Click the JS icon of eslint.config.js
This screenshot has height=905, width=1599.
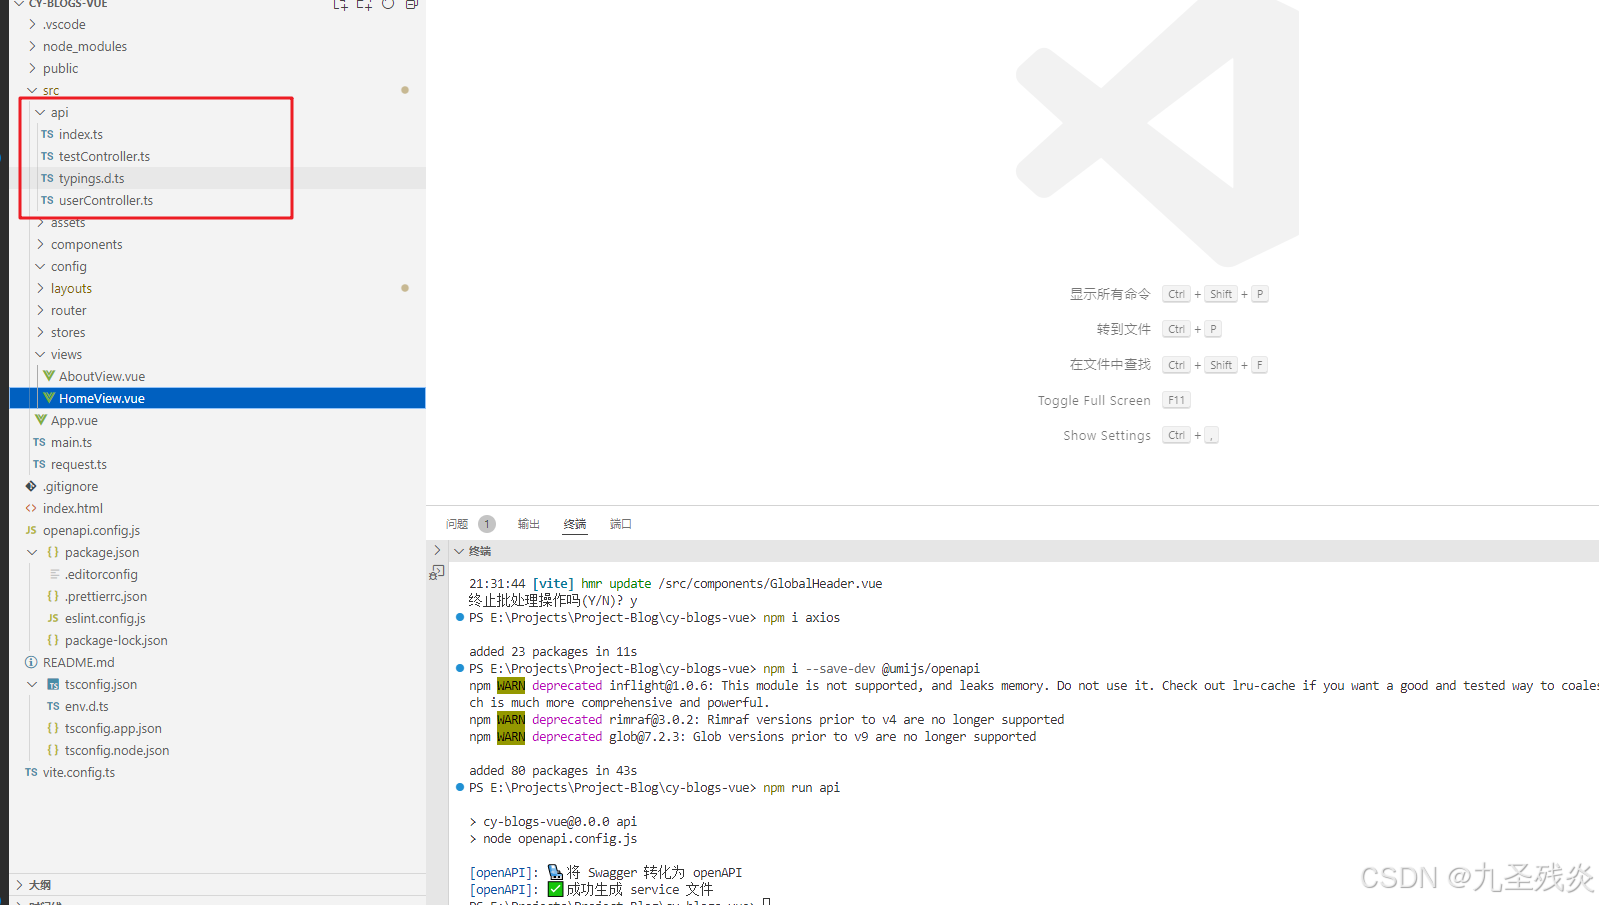pos(53,618)
